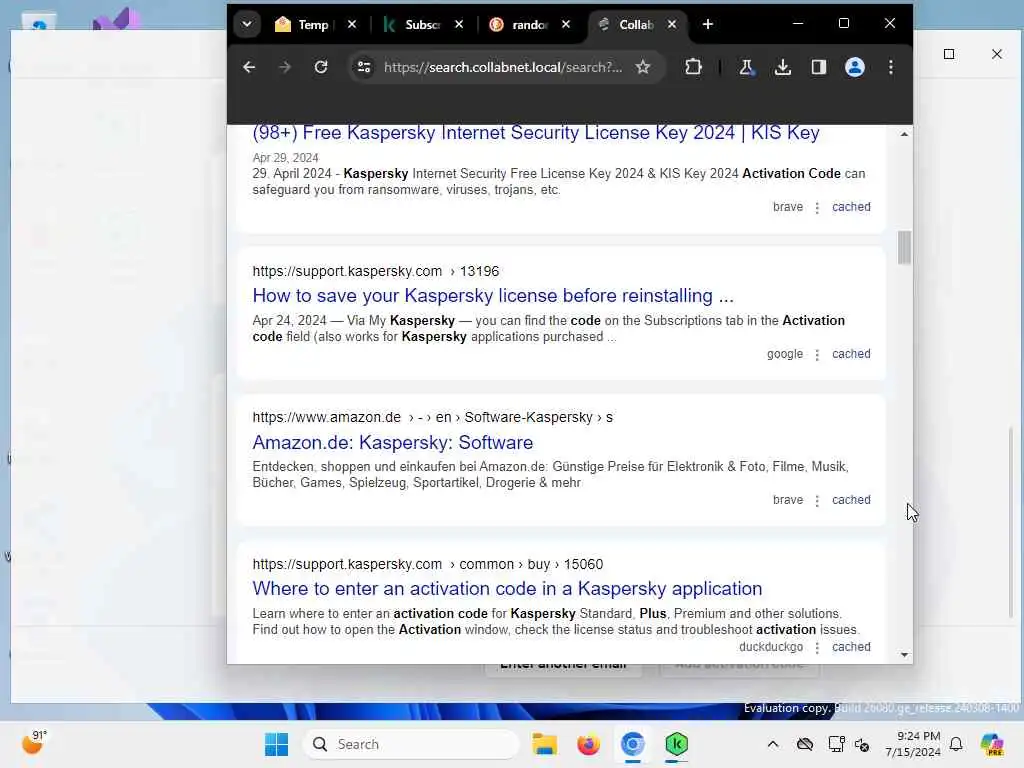
Task: Open File Explorer from the taskbar
Action: click(544, 744)
